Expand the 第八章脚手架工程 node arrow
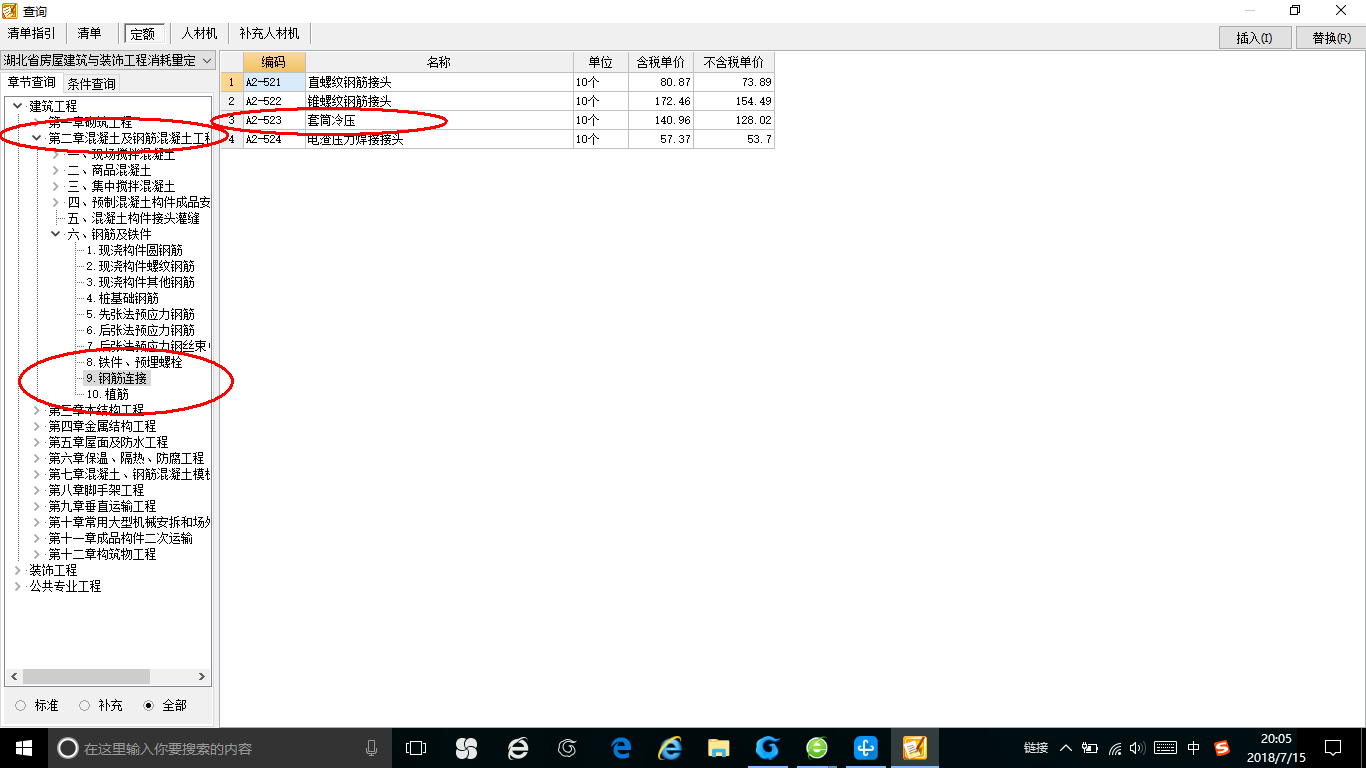This screenshot has height=768, width=1366. 37,490
